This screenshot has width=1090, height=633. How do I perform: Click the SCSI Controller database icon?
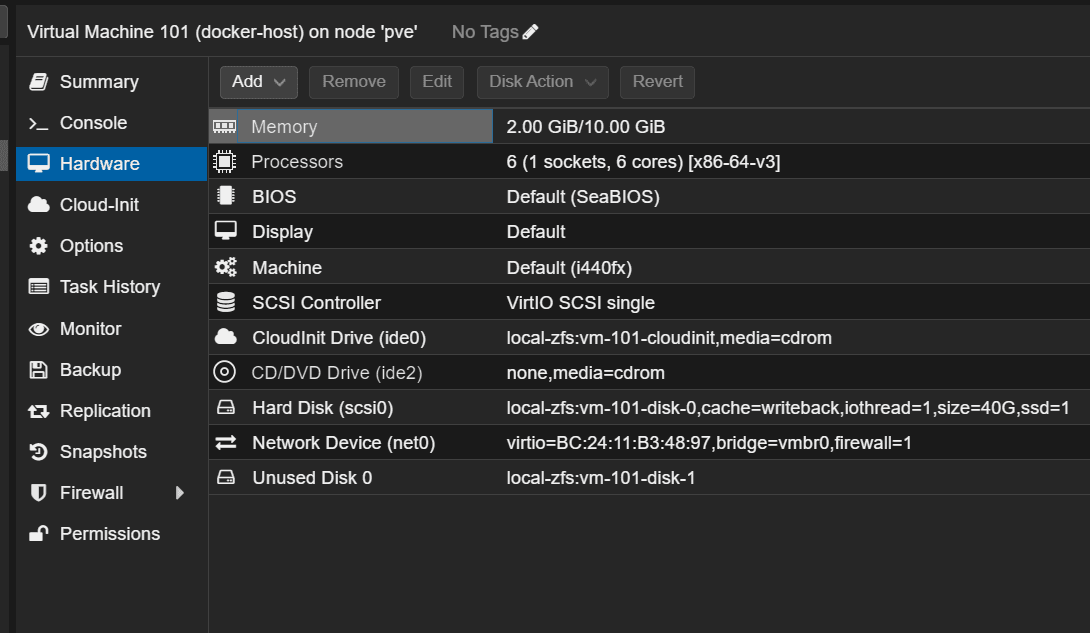tap(225, 302)
